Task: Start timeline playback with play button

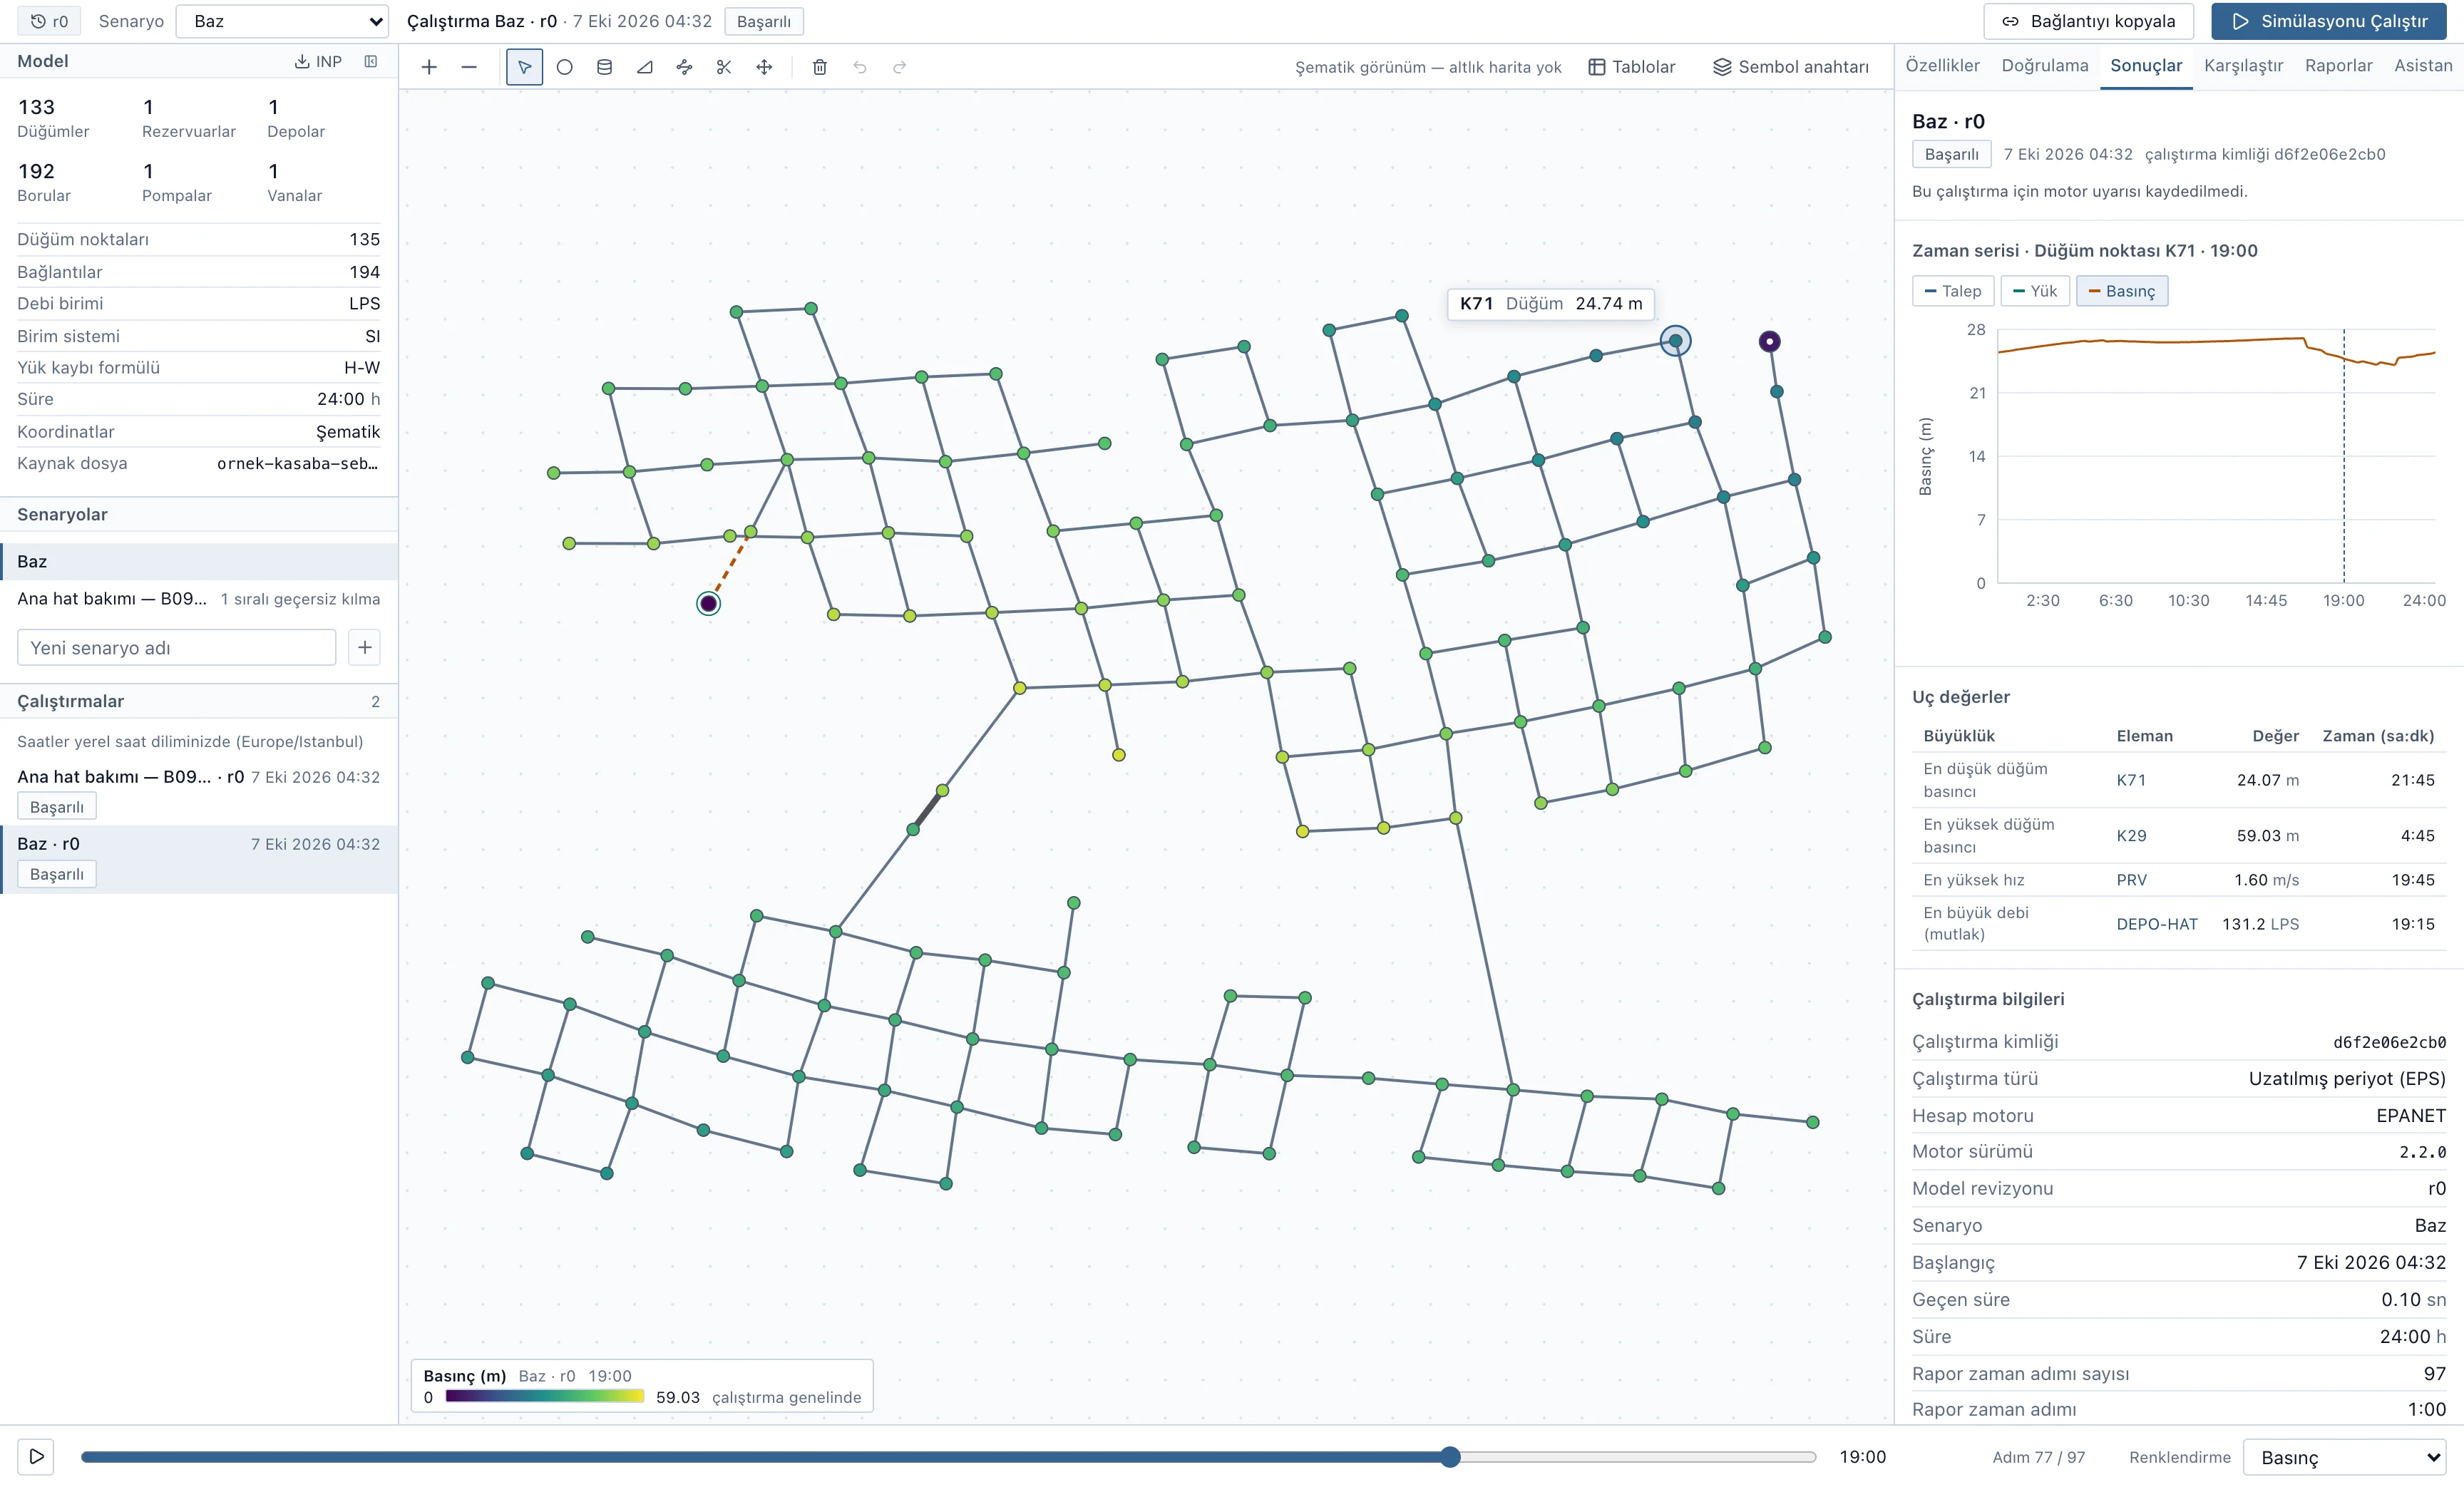Action: click(x=36, y=1456)
